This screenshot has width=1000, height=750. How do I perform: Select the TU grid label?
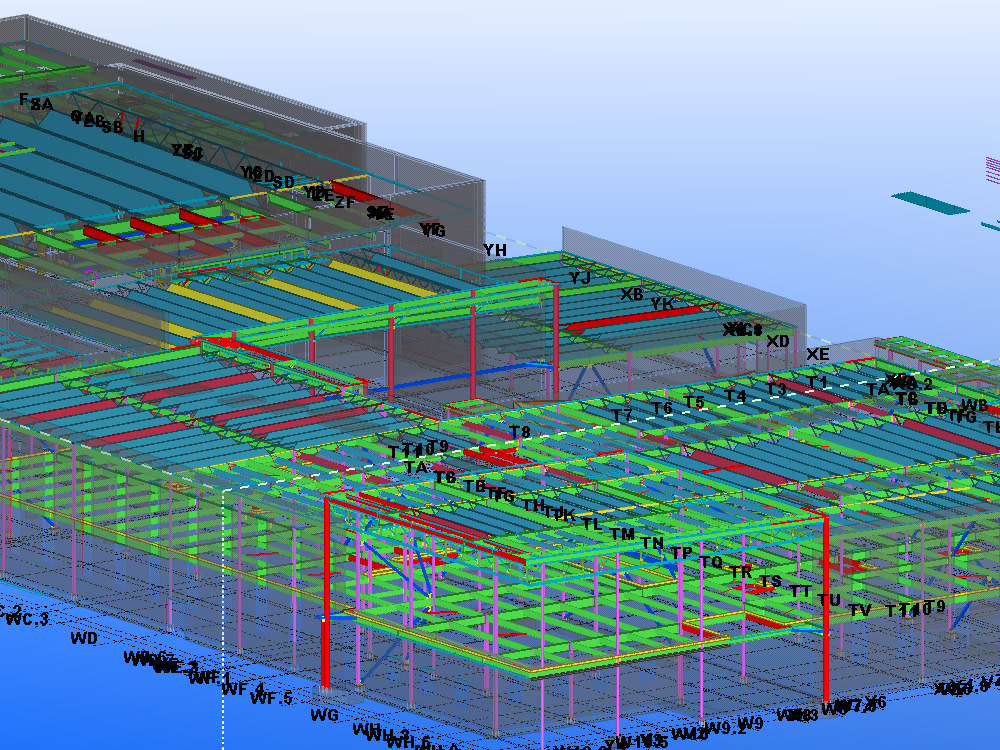tap(829, 600)
